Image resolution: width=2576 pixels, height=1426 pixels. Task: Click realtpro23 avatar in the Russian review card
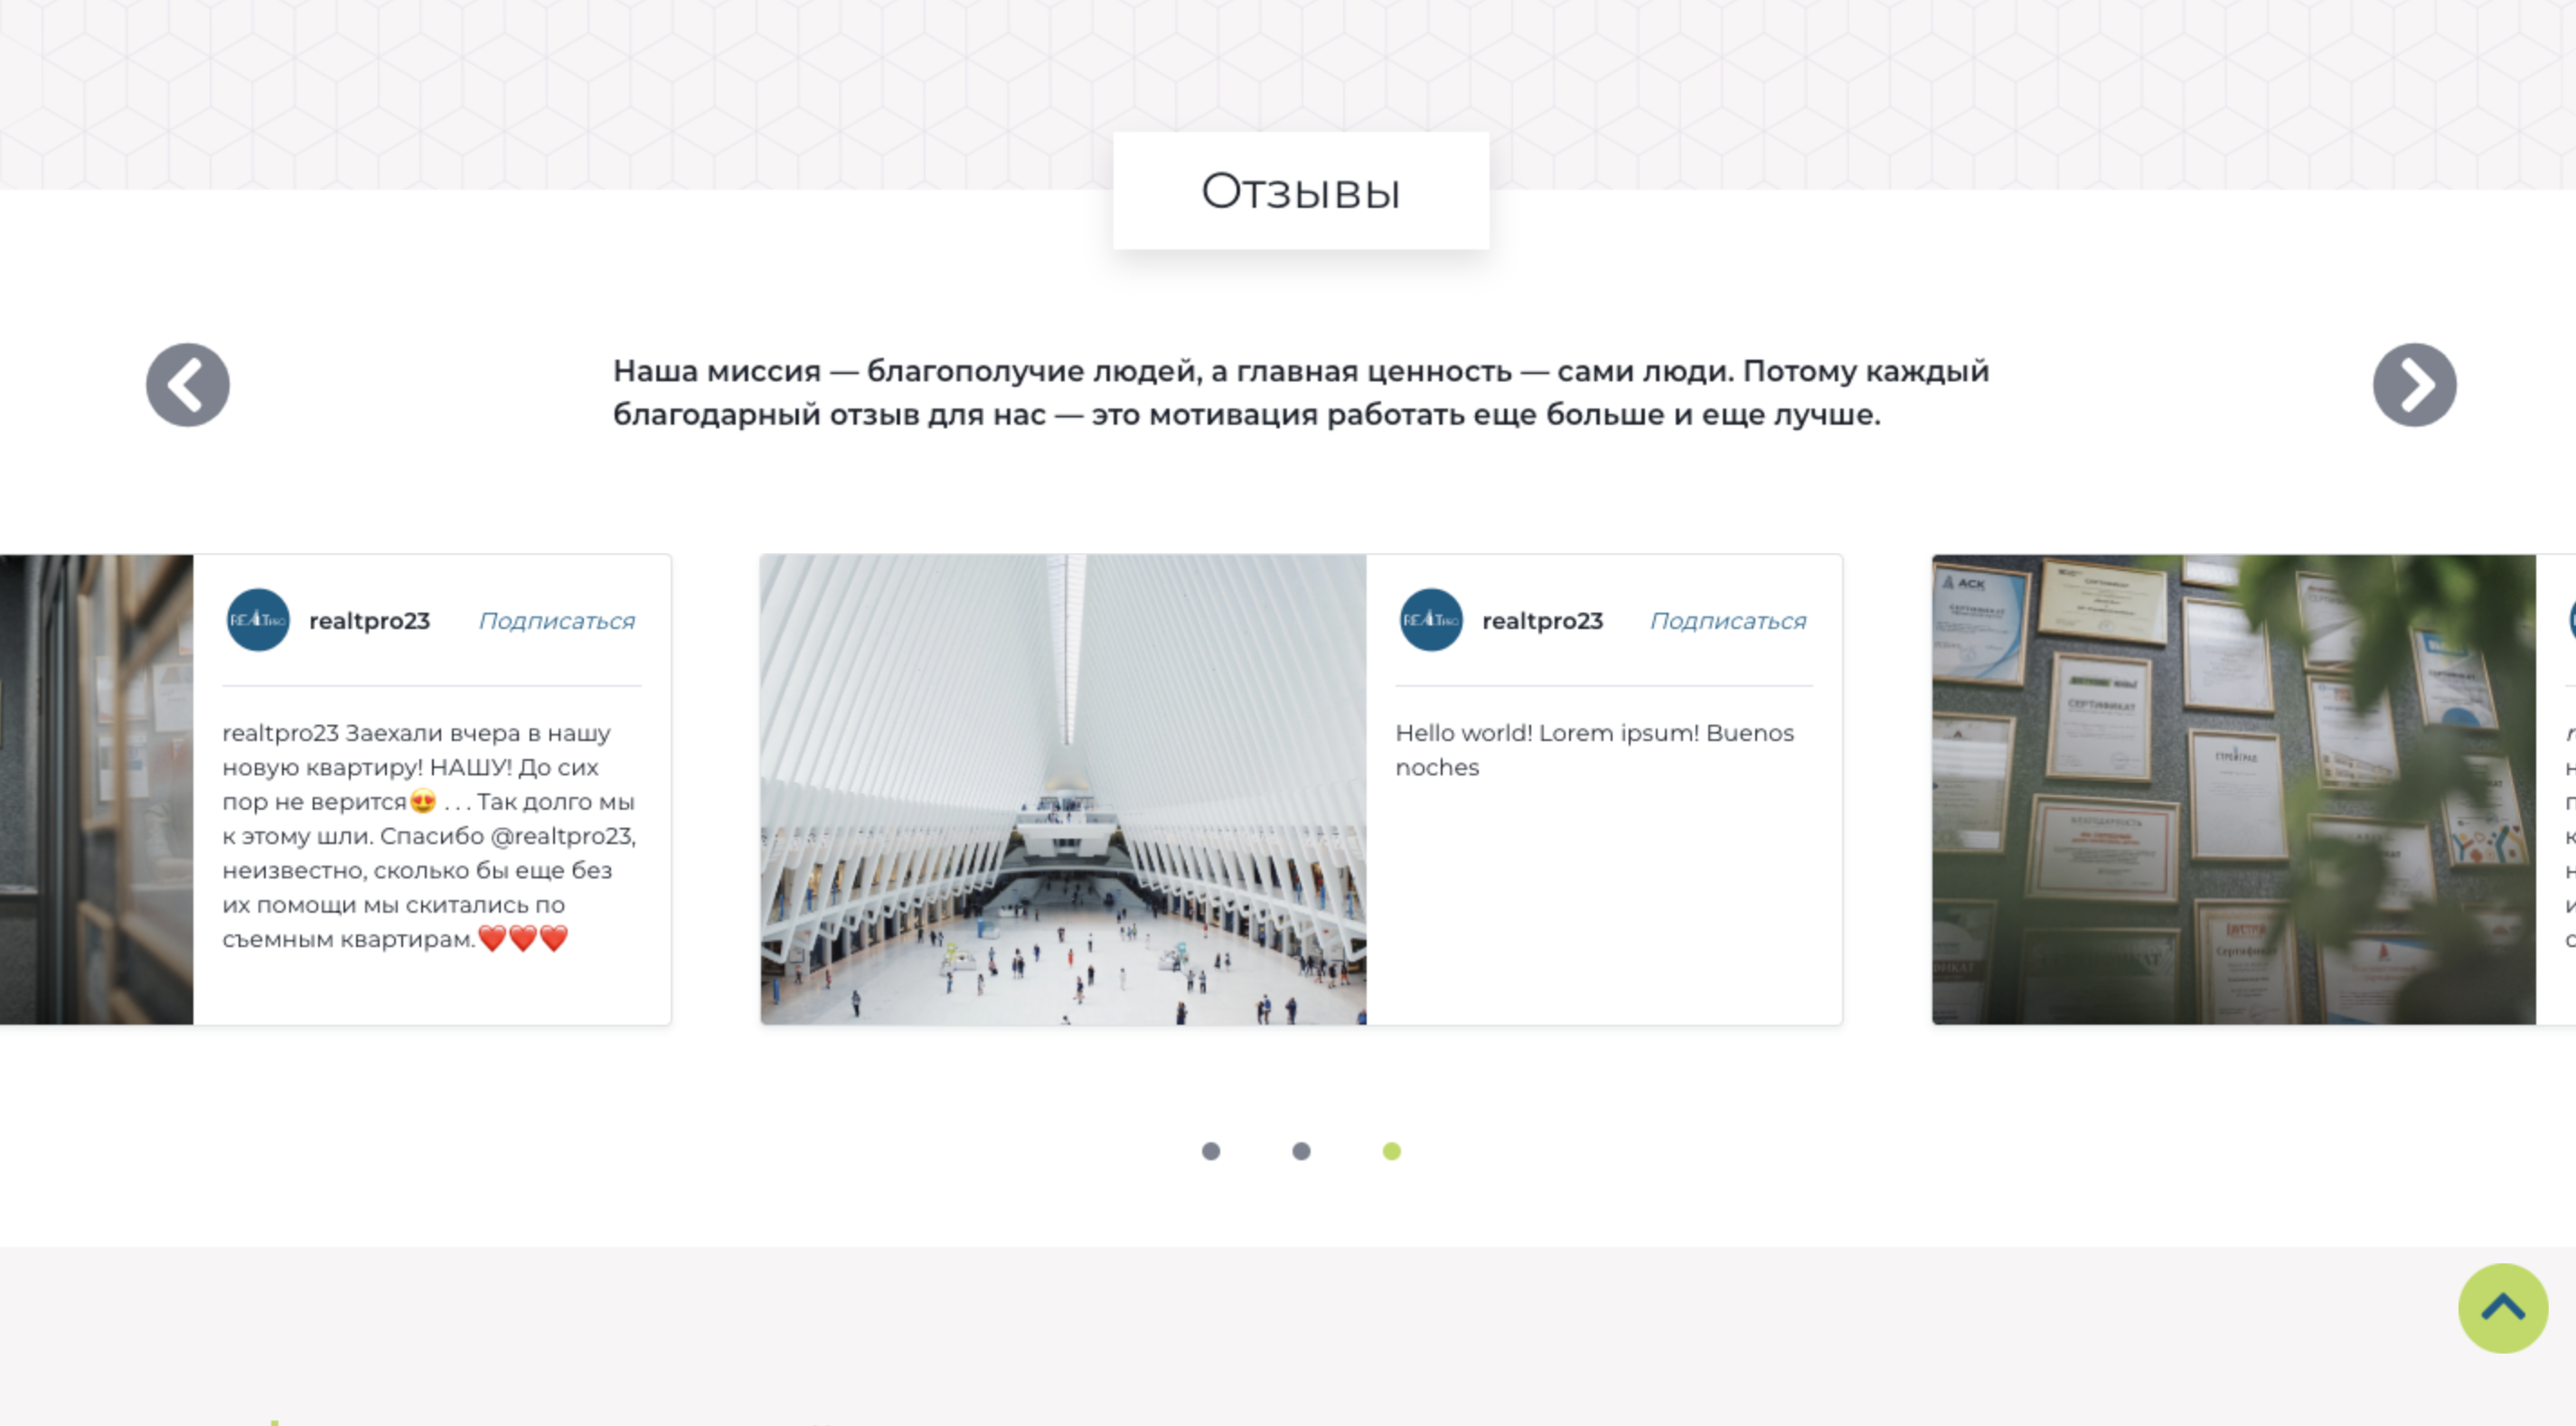258,620
